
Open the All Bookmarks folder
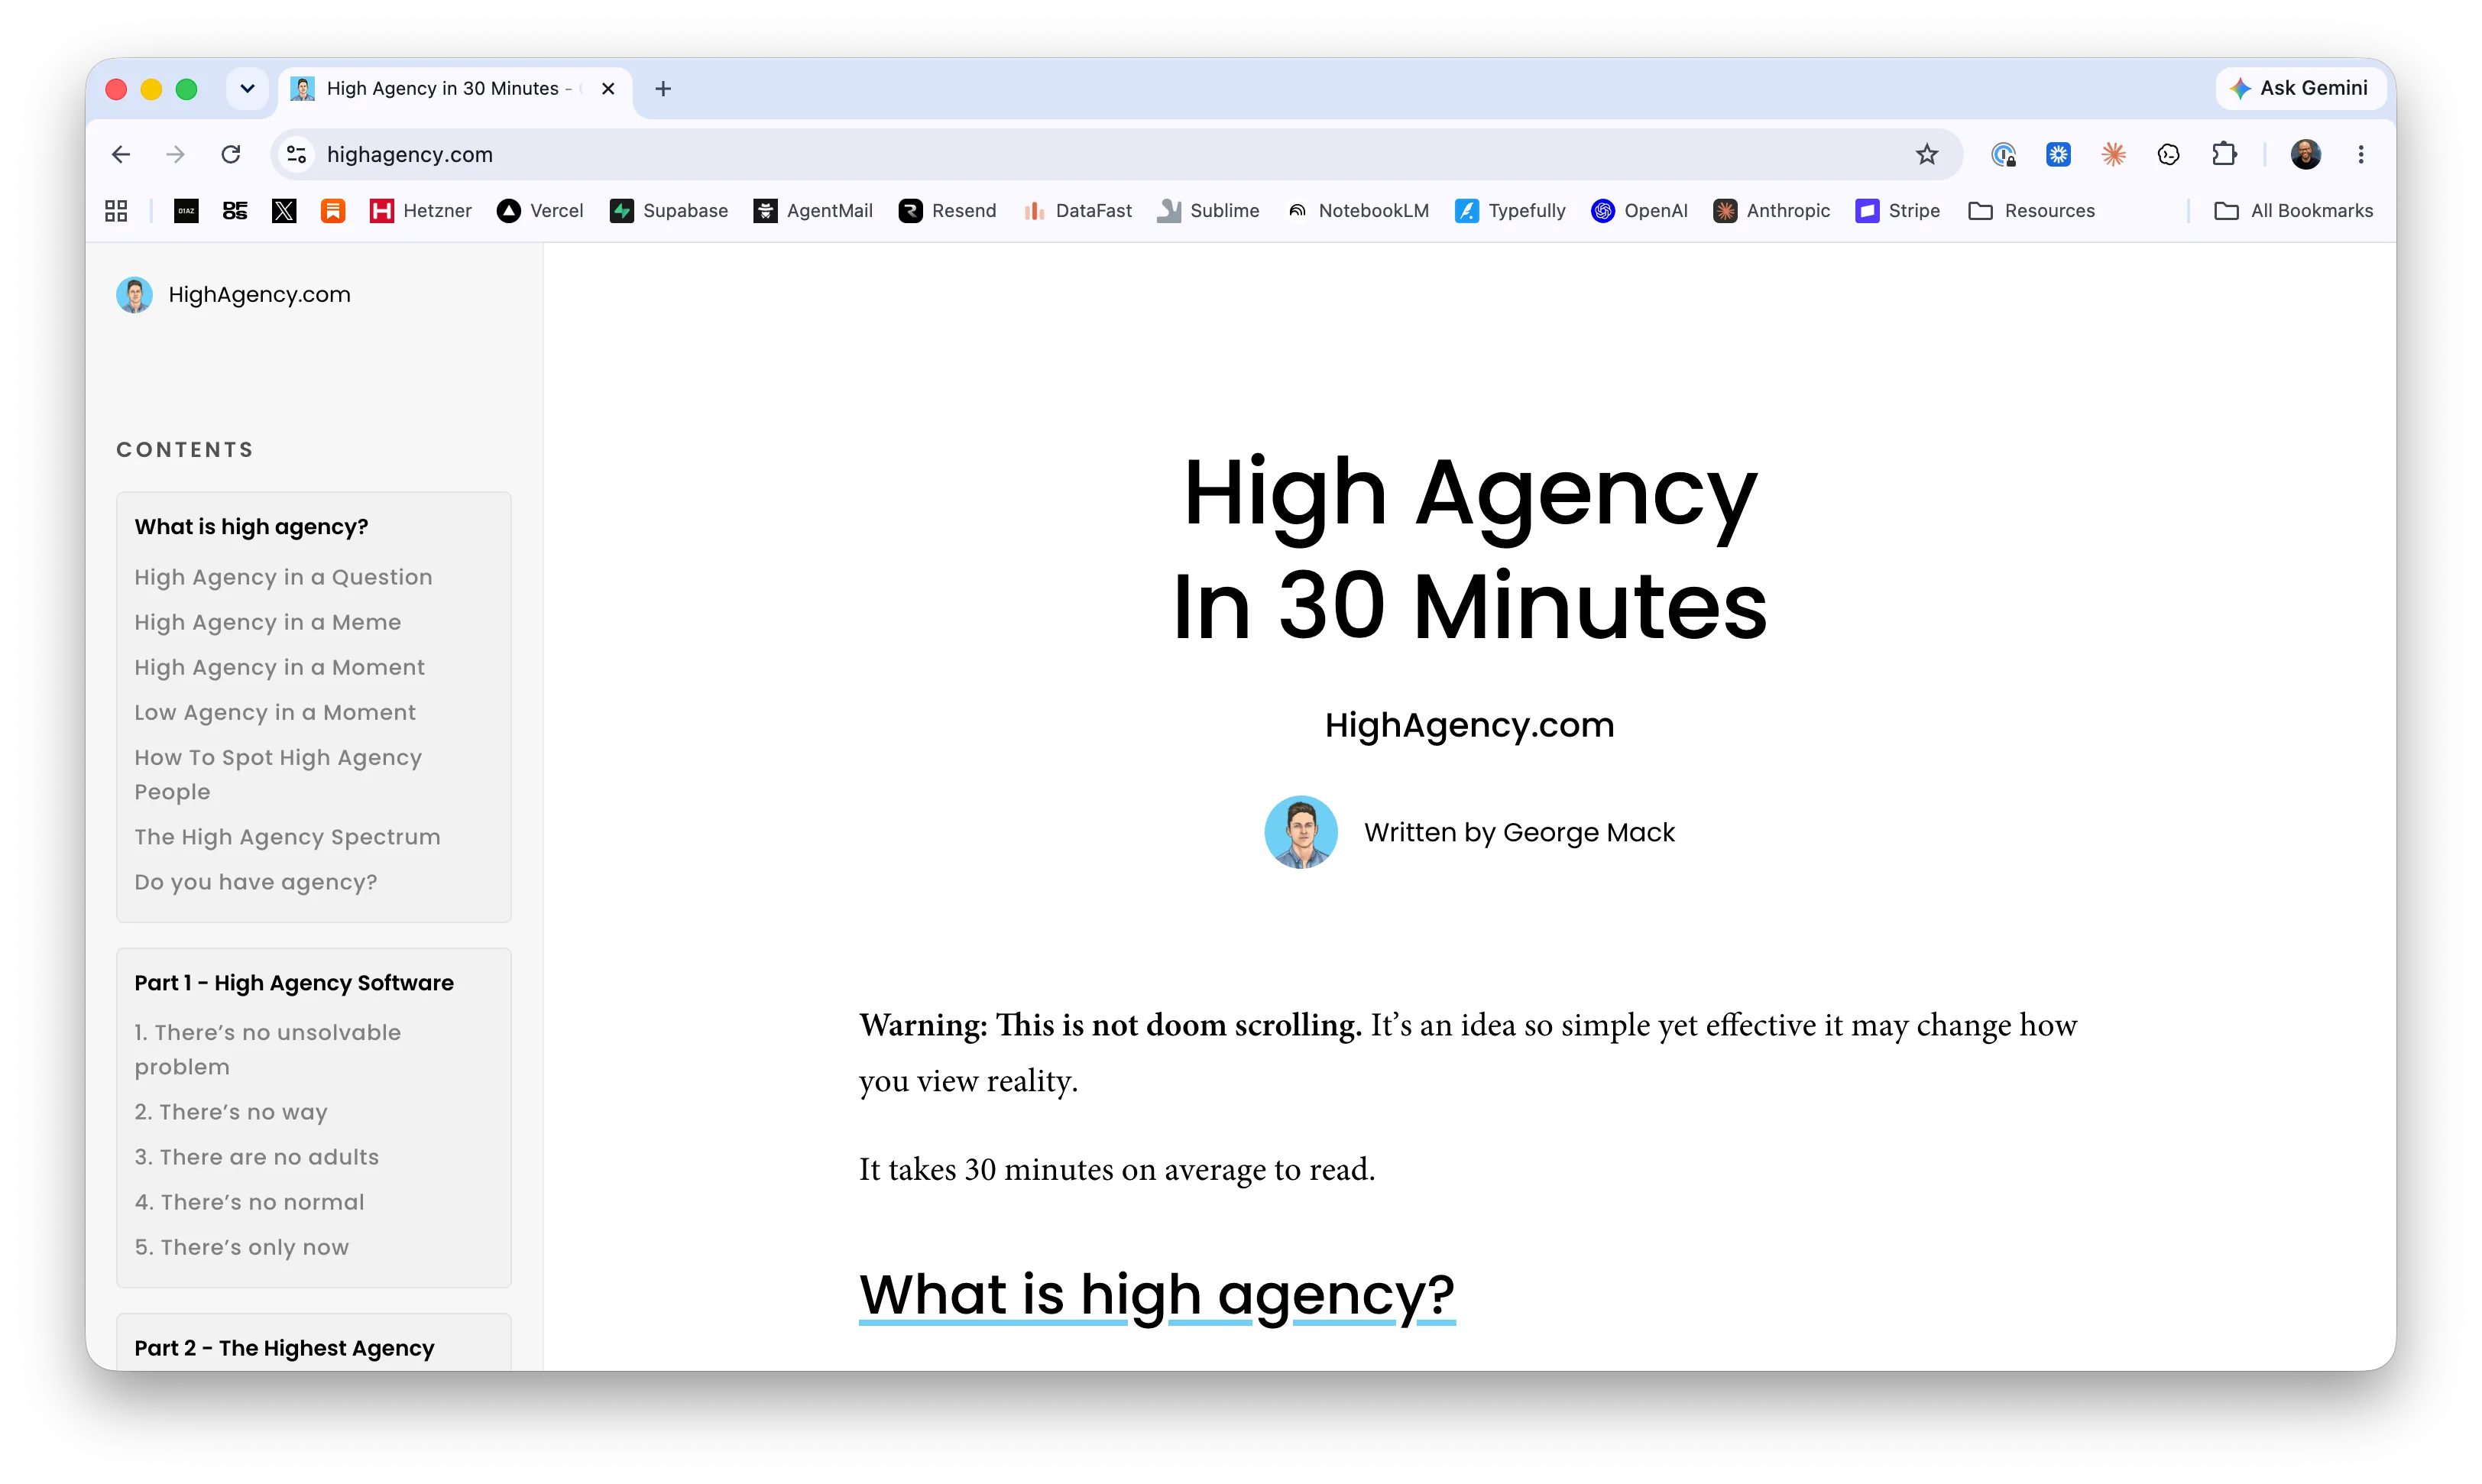(2293, 210)
